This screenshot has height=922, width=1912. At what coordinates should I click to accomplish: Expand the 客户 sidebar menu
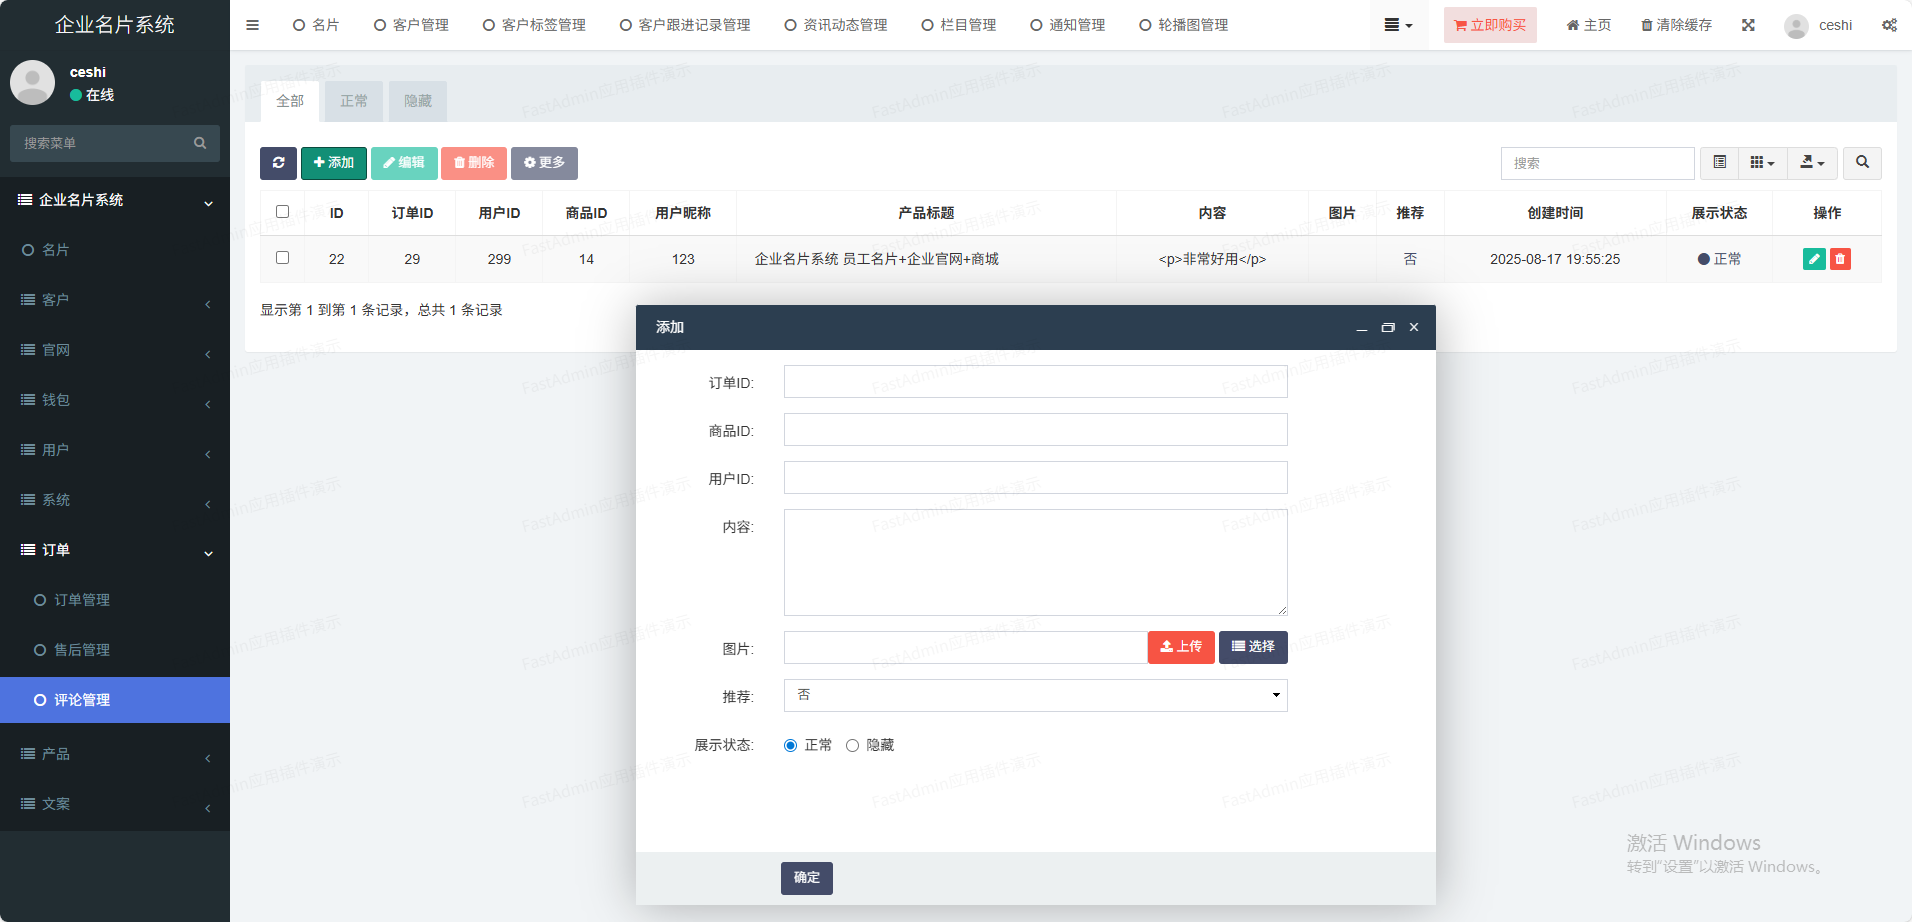[x=115, y=300]
